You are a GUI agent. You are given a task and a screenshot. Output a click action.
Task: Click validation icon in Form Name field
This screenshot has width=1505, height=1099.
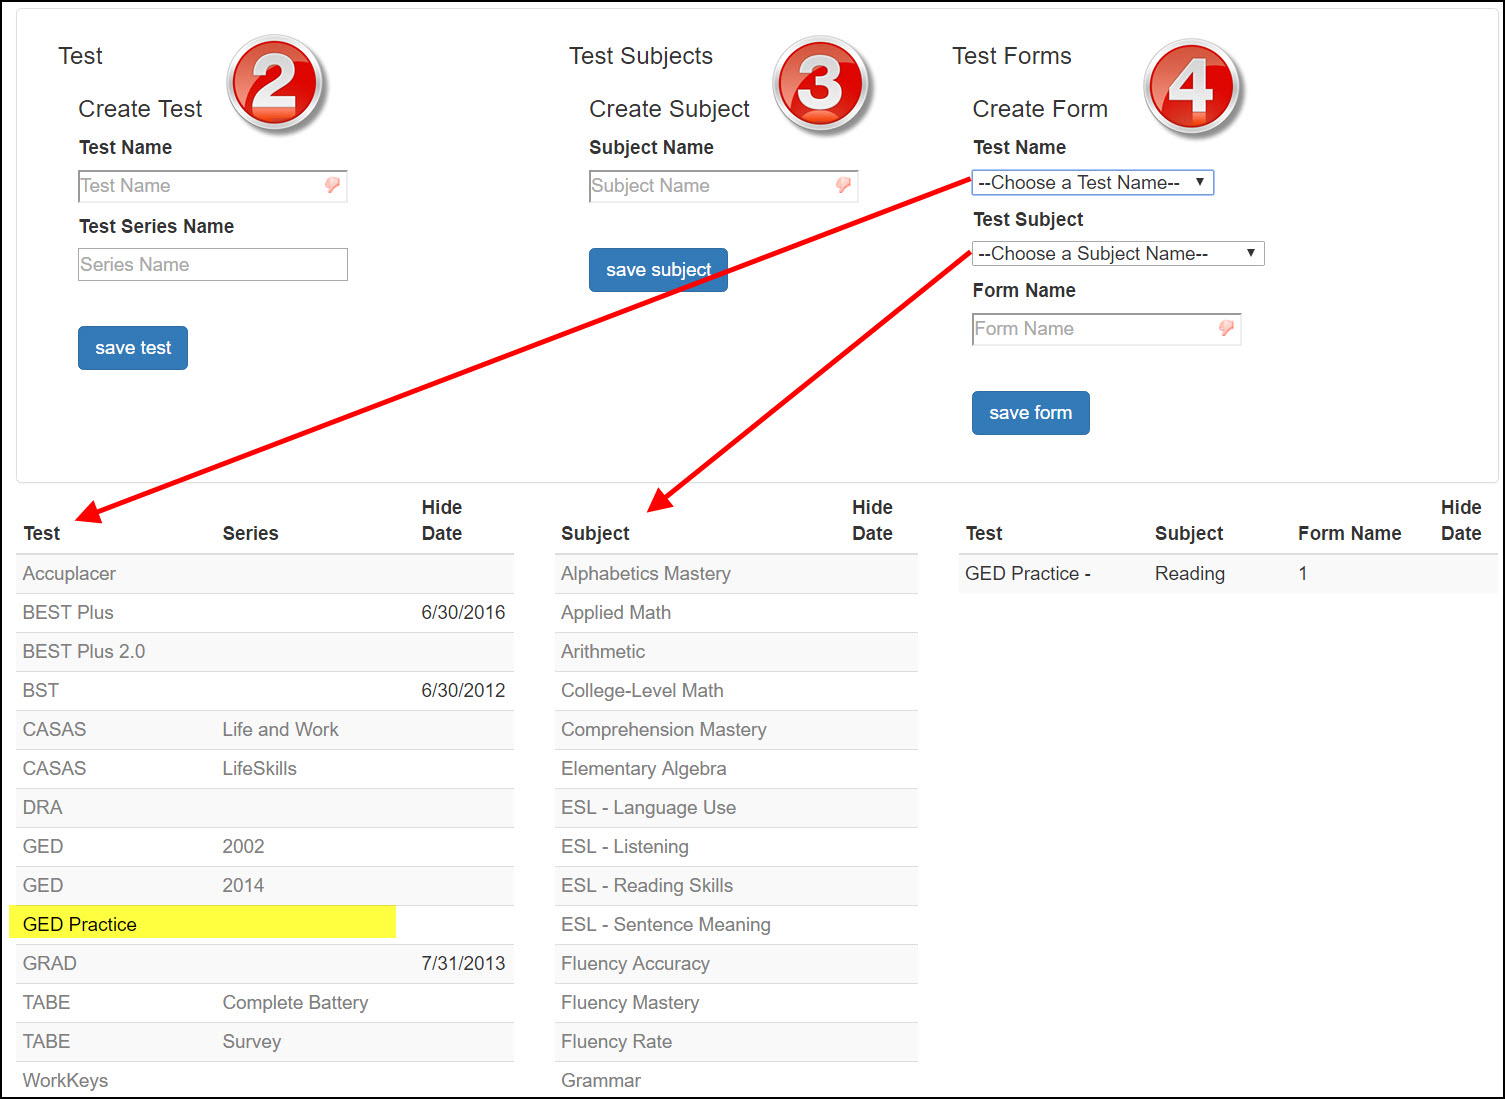pos(1226,328)
